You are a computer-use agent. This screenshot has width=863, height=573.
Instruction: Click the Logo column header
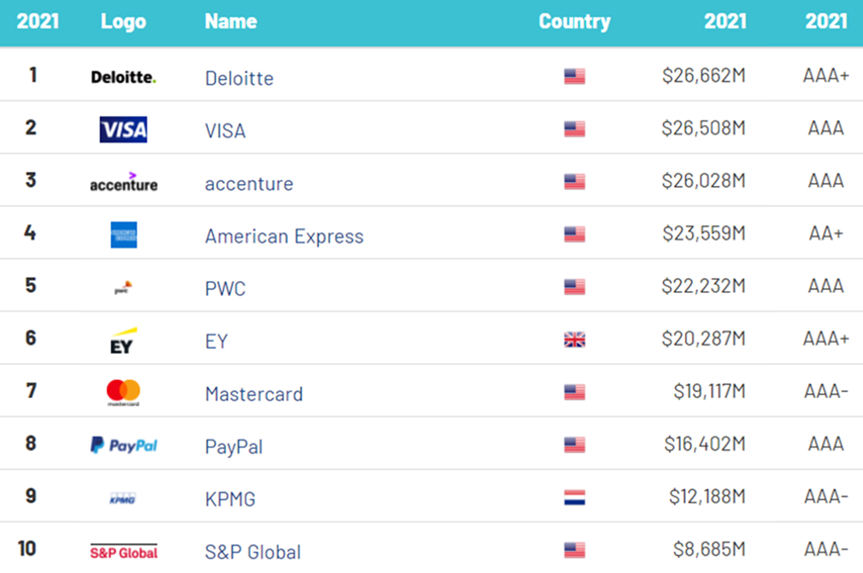pyautogui.click(x=123, y=21)
